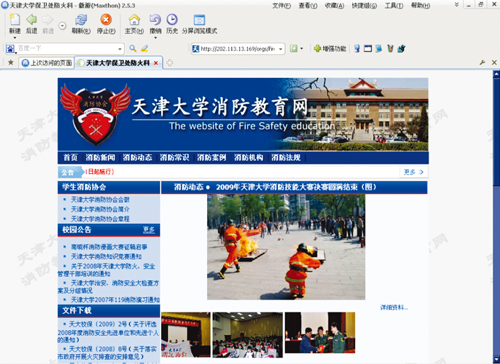Viewport: 500px width, 364px height.
Task: Open 消防常识 navigation link
Action: coord(174,157)
